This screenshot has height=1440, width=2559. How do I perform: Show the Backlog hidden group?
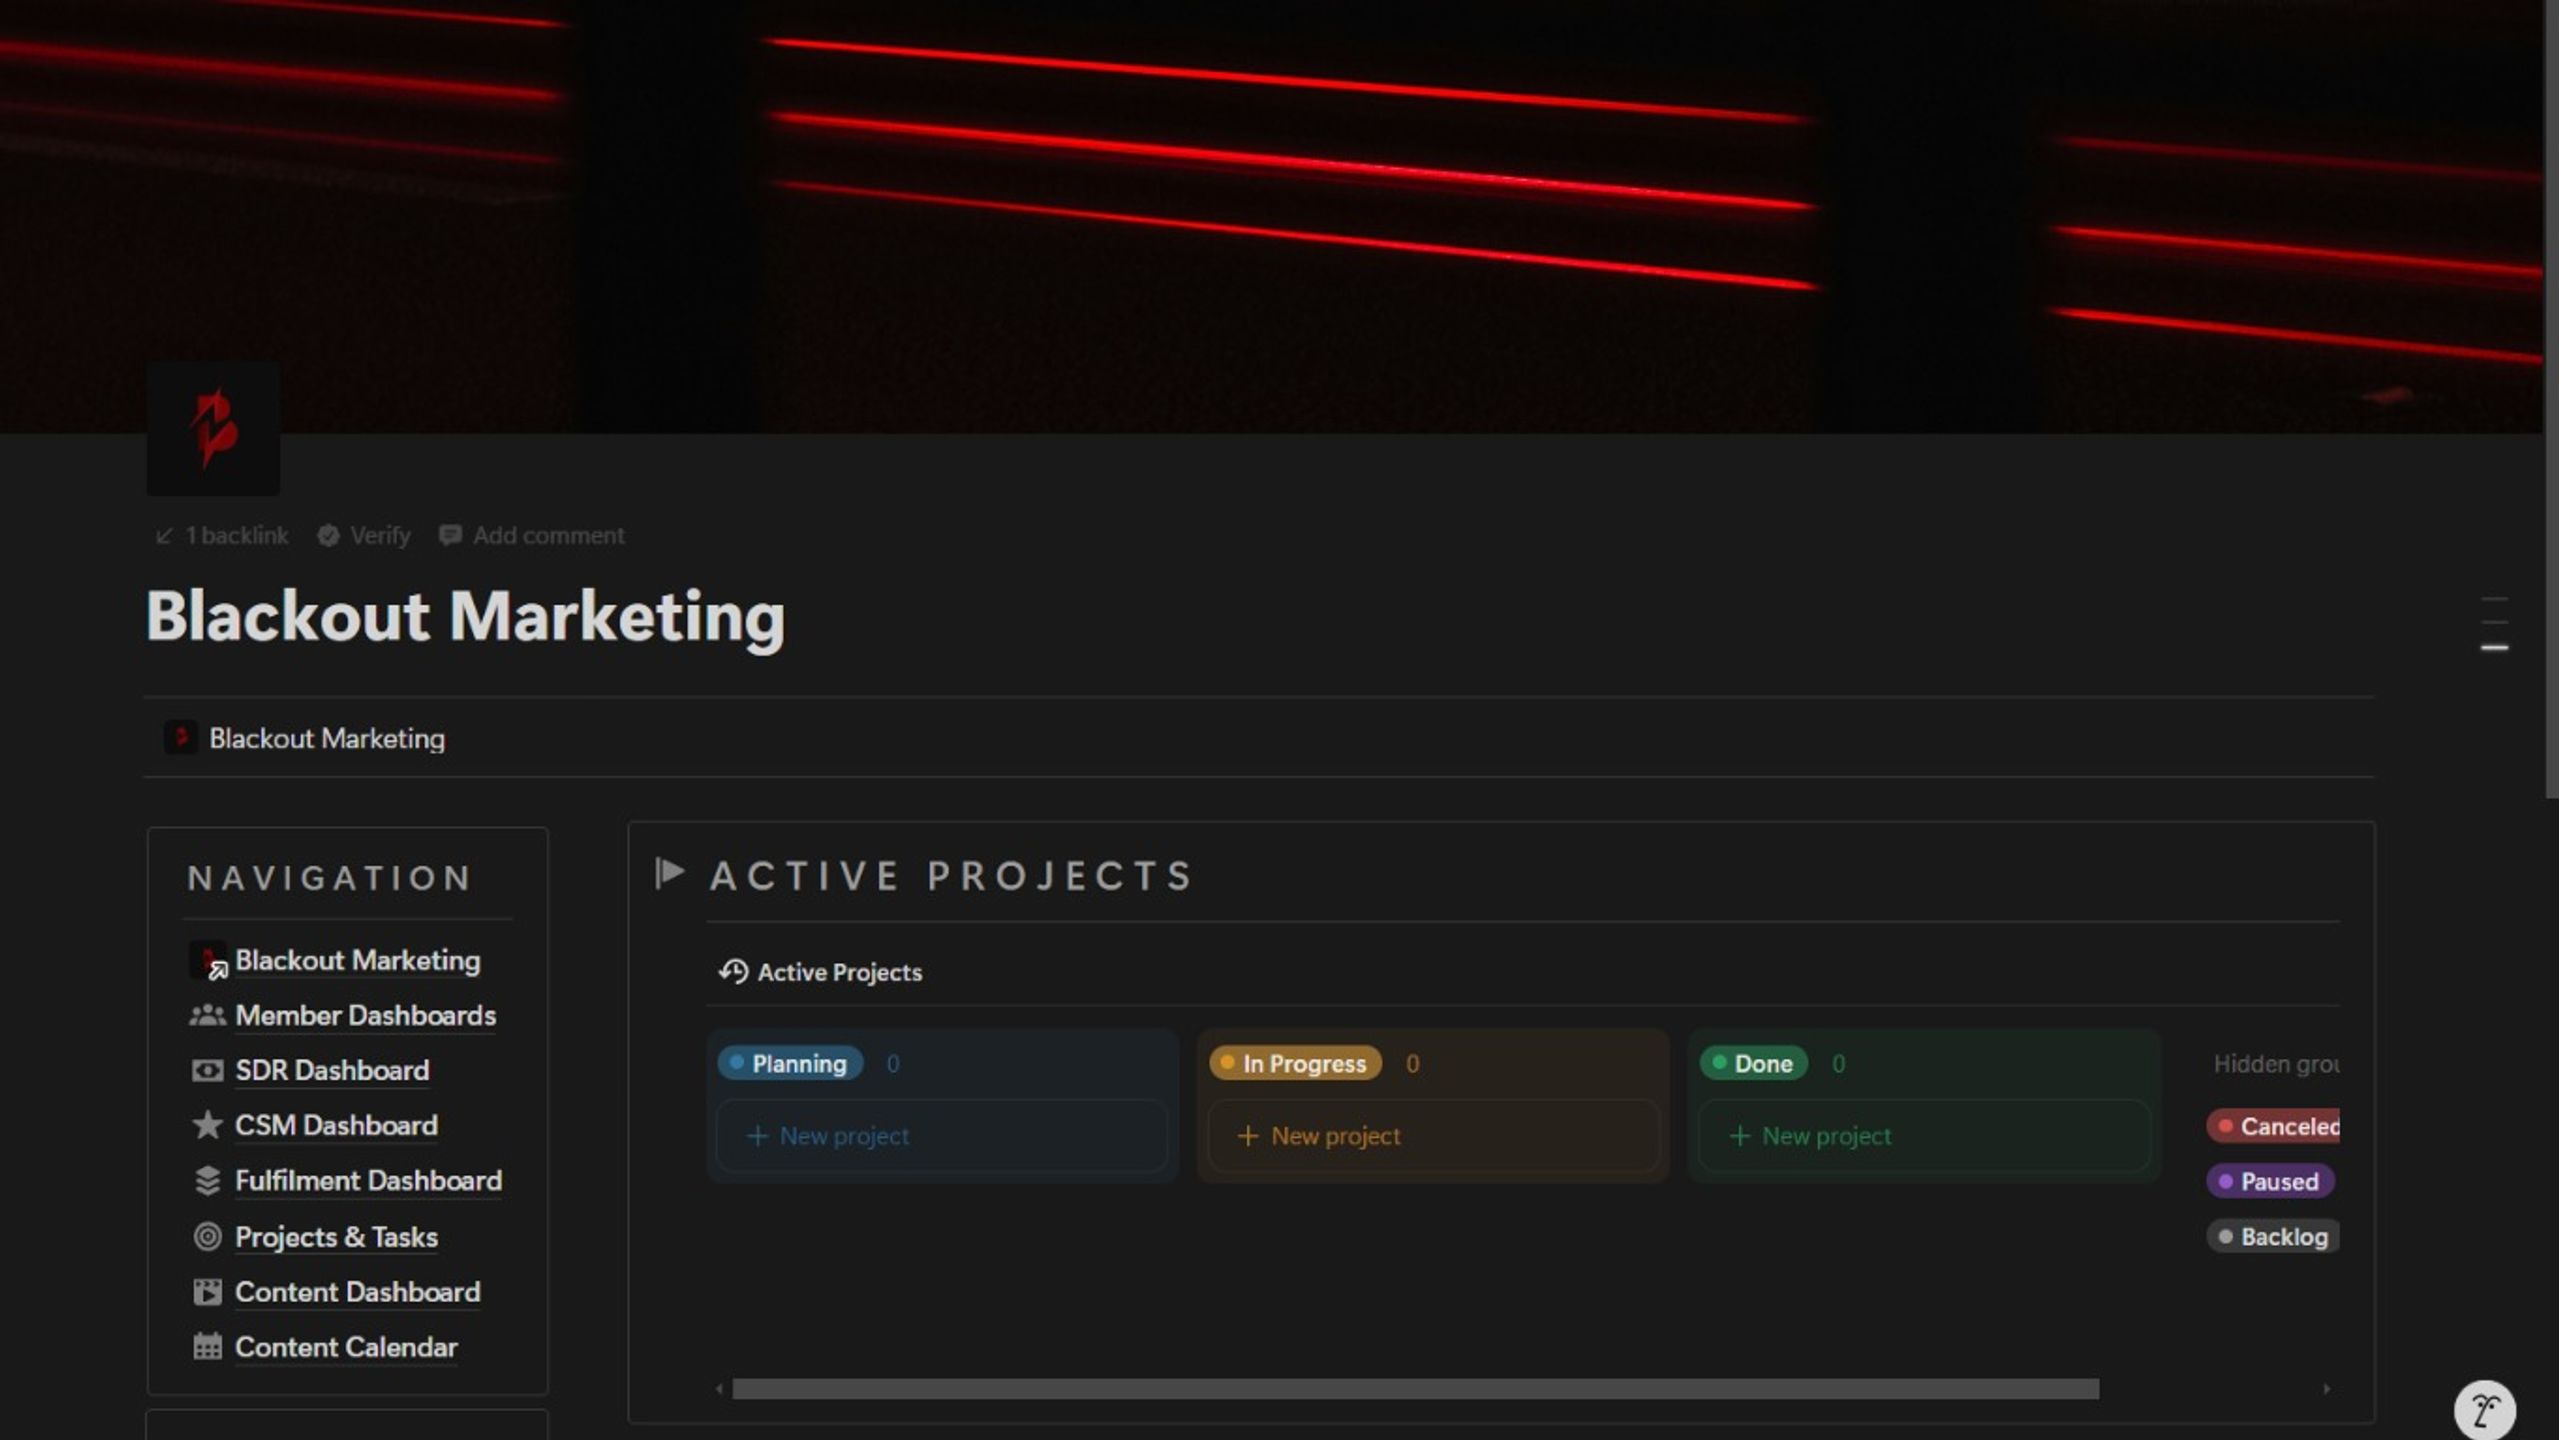[x=2273, y=1237]
